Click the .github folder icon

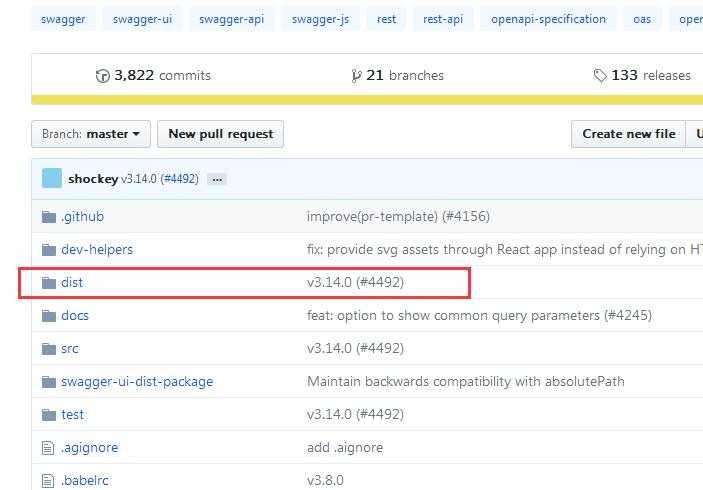click(x=48, y=217)
